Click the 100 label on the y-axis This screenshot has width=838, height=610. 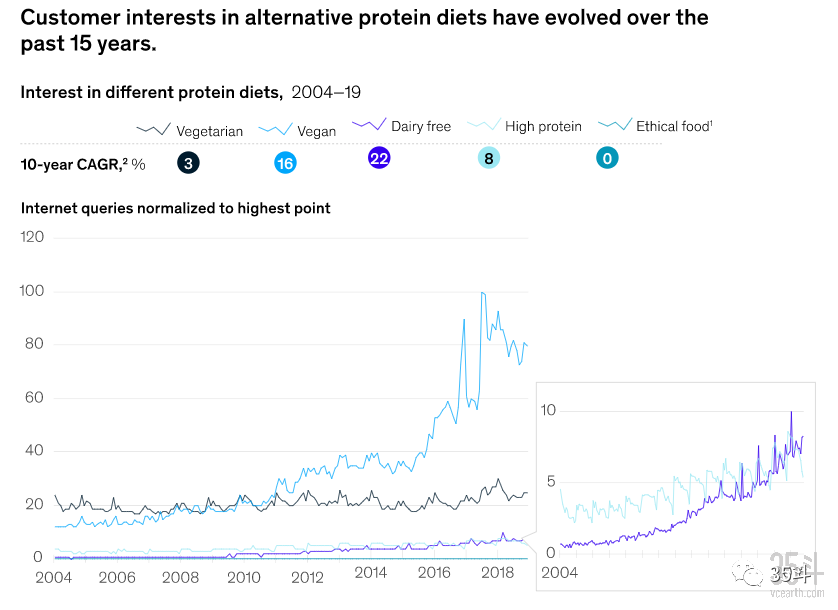pyautogui.click(x=33, y=291)
